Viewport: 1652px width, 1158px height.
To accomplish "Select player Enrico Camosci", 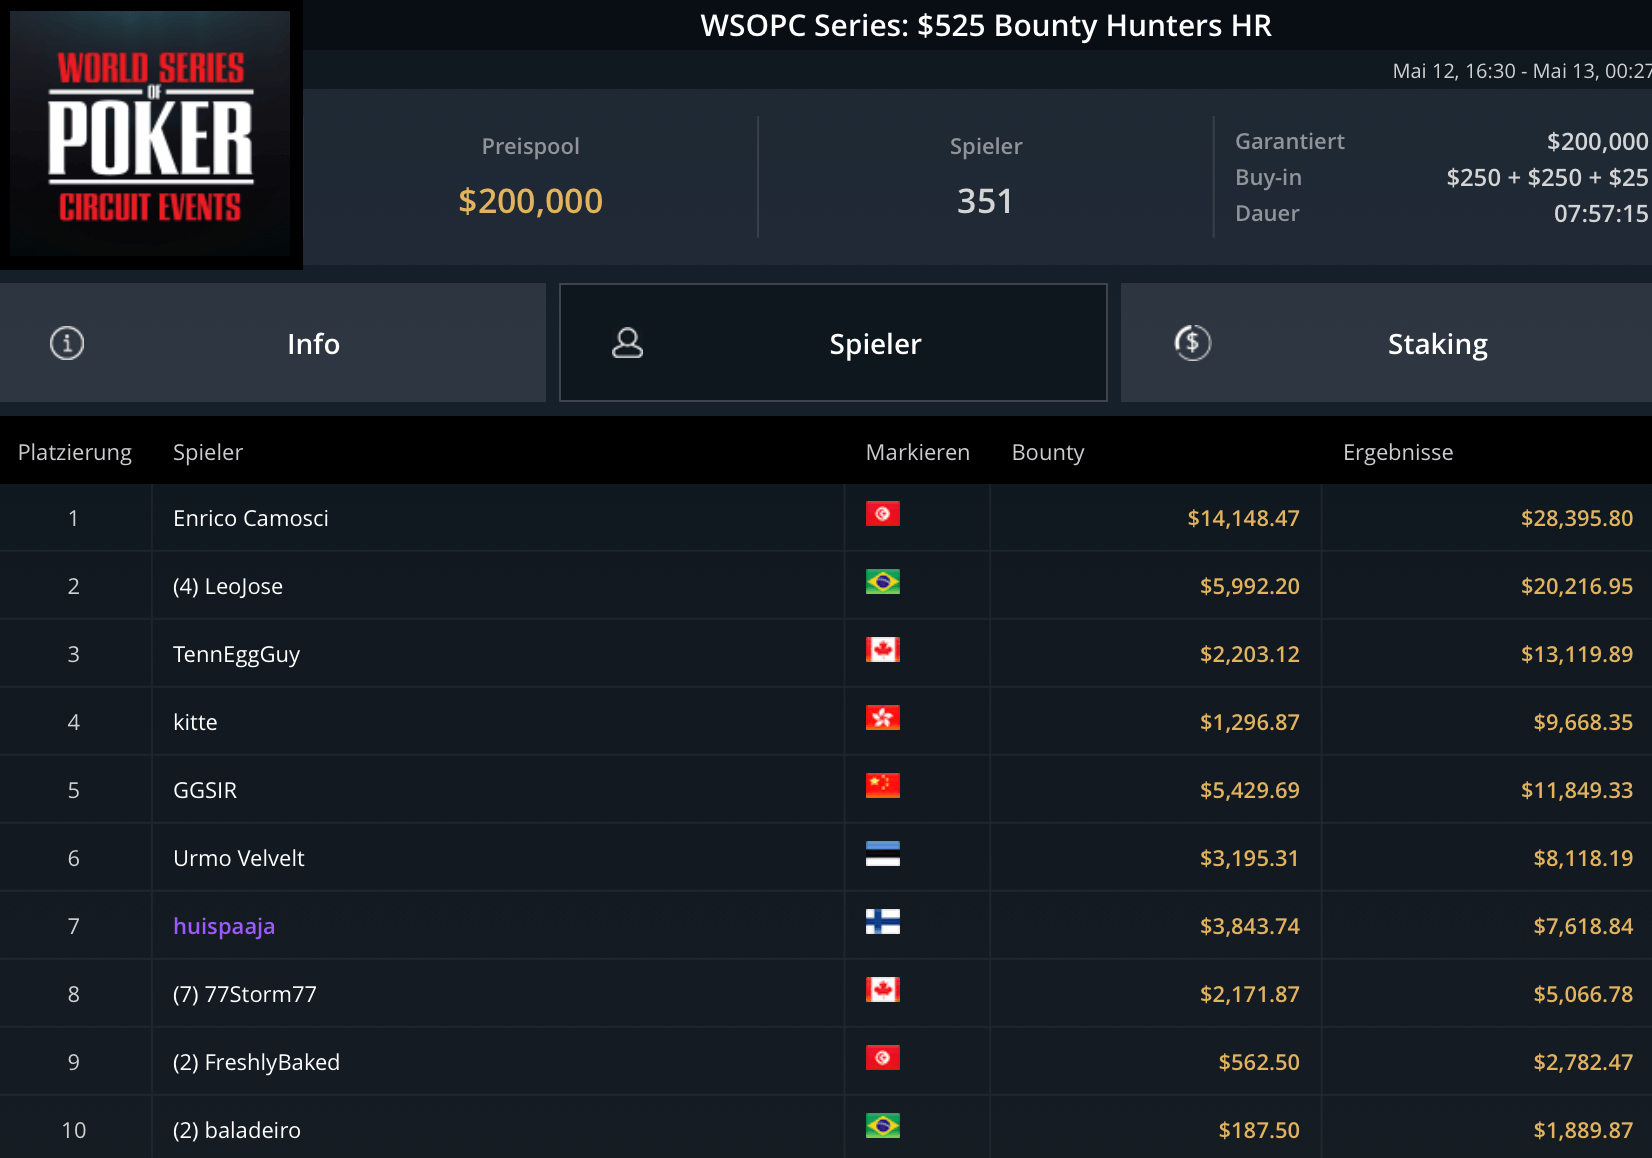I will point(250,518).
